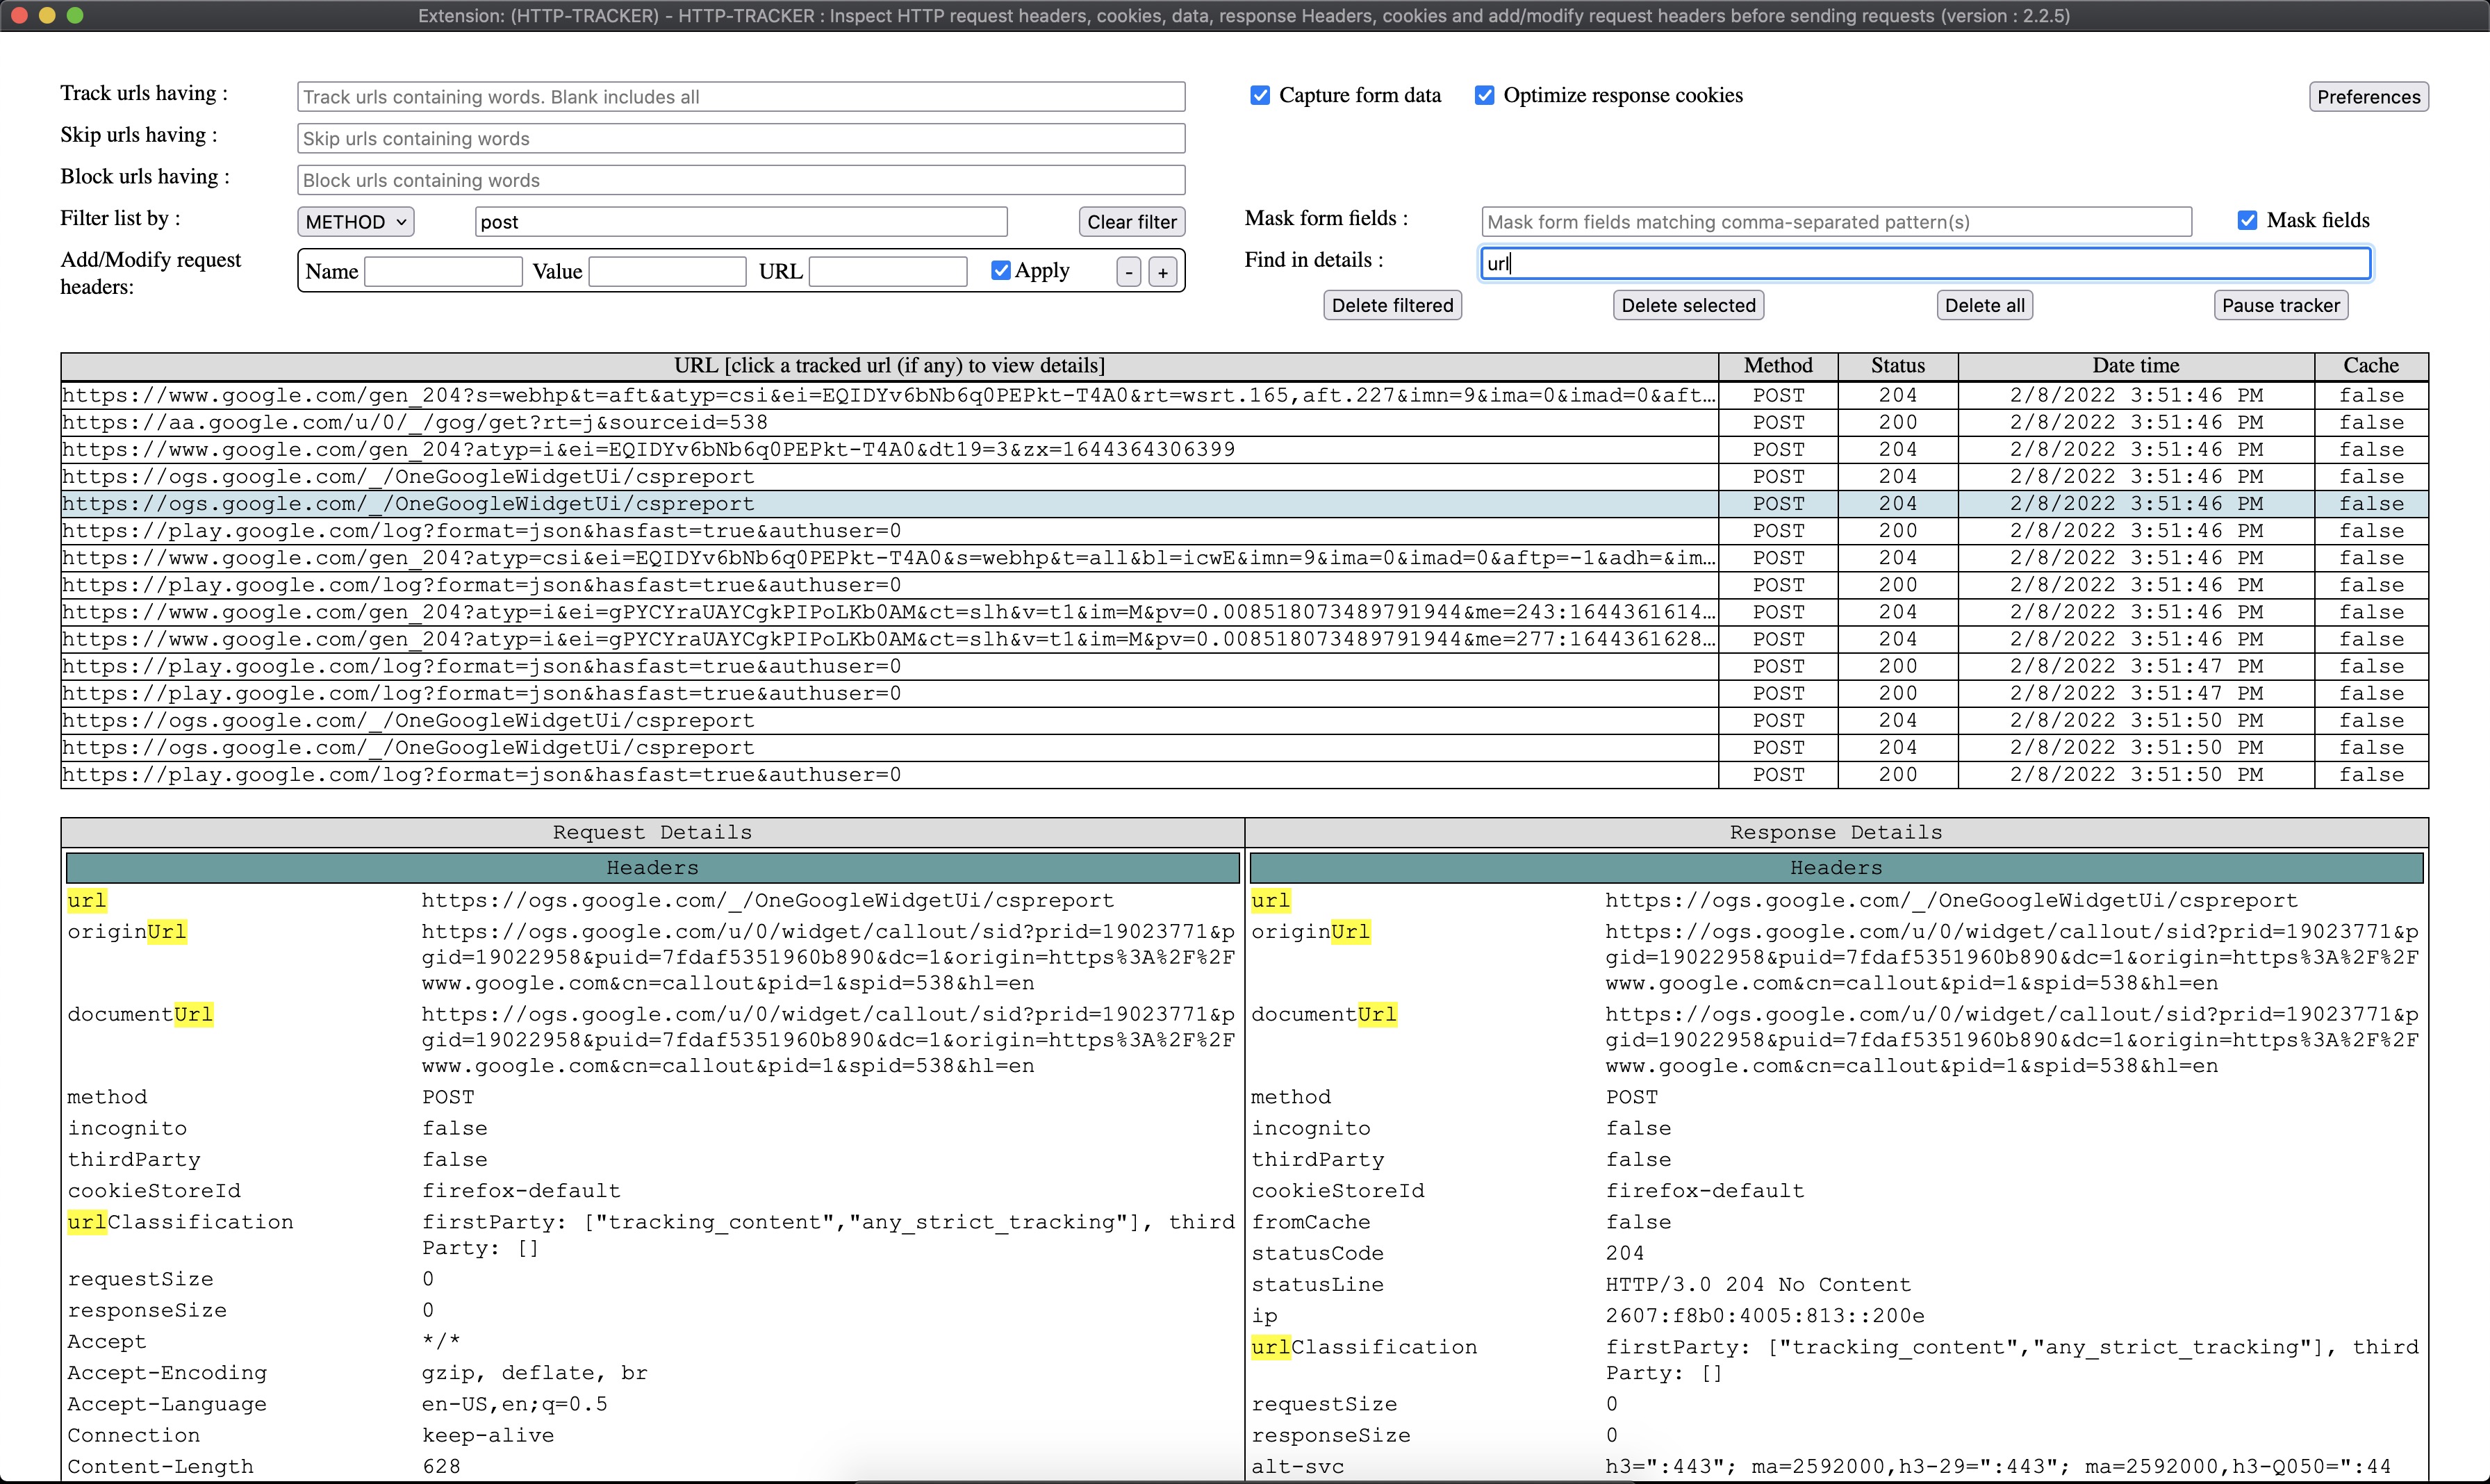Click the header Name input field
Viewport: 2490px width, 1484px height.
(x=443, y=272)
